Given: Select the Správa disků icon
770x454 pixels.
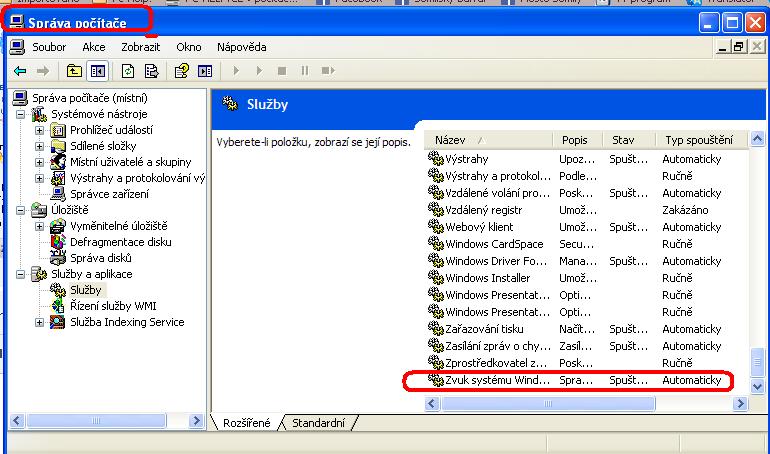Looking at the screenshot, I should point(58,258).
